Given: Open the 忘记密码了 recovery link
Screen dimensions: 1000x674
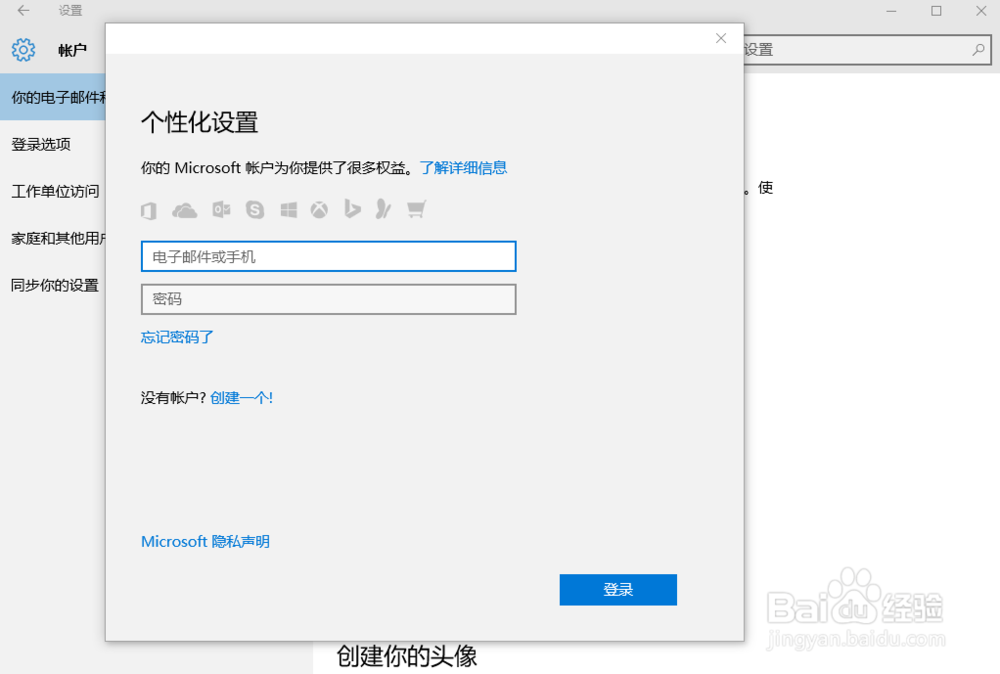Looking at the screenshot, I should tap(175, 337).
